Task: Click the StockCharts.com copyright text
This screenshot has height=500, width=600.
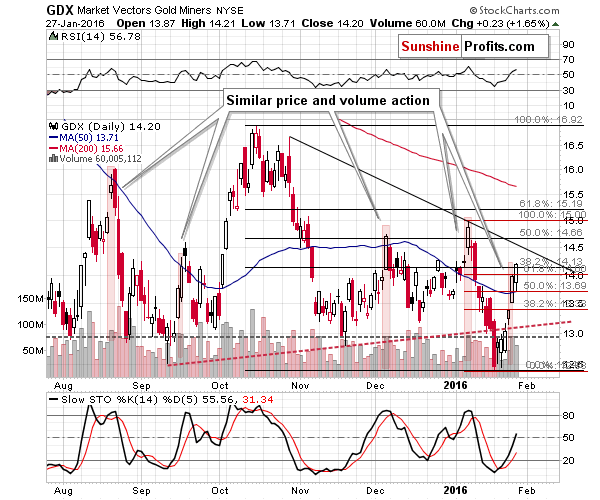Action: (x=514, y=10)
